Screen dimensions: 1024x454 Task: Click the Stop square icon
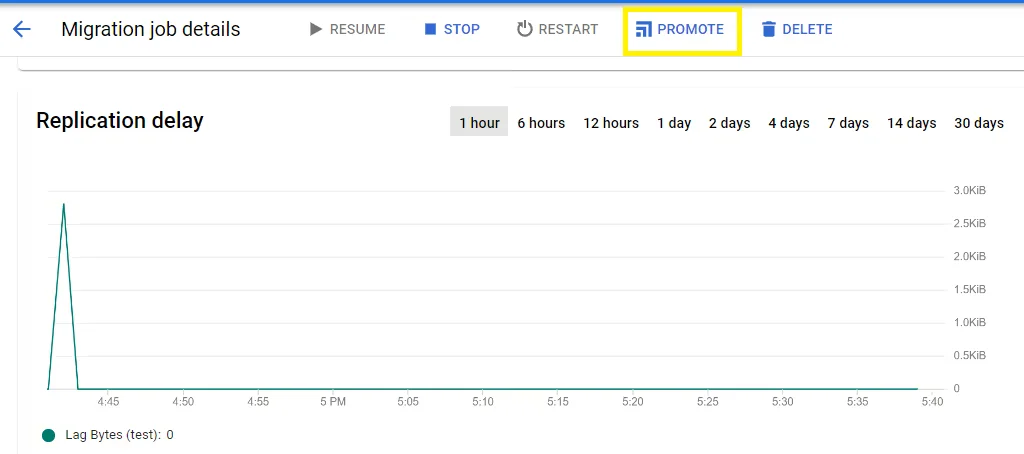pos(430,29)
